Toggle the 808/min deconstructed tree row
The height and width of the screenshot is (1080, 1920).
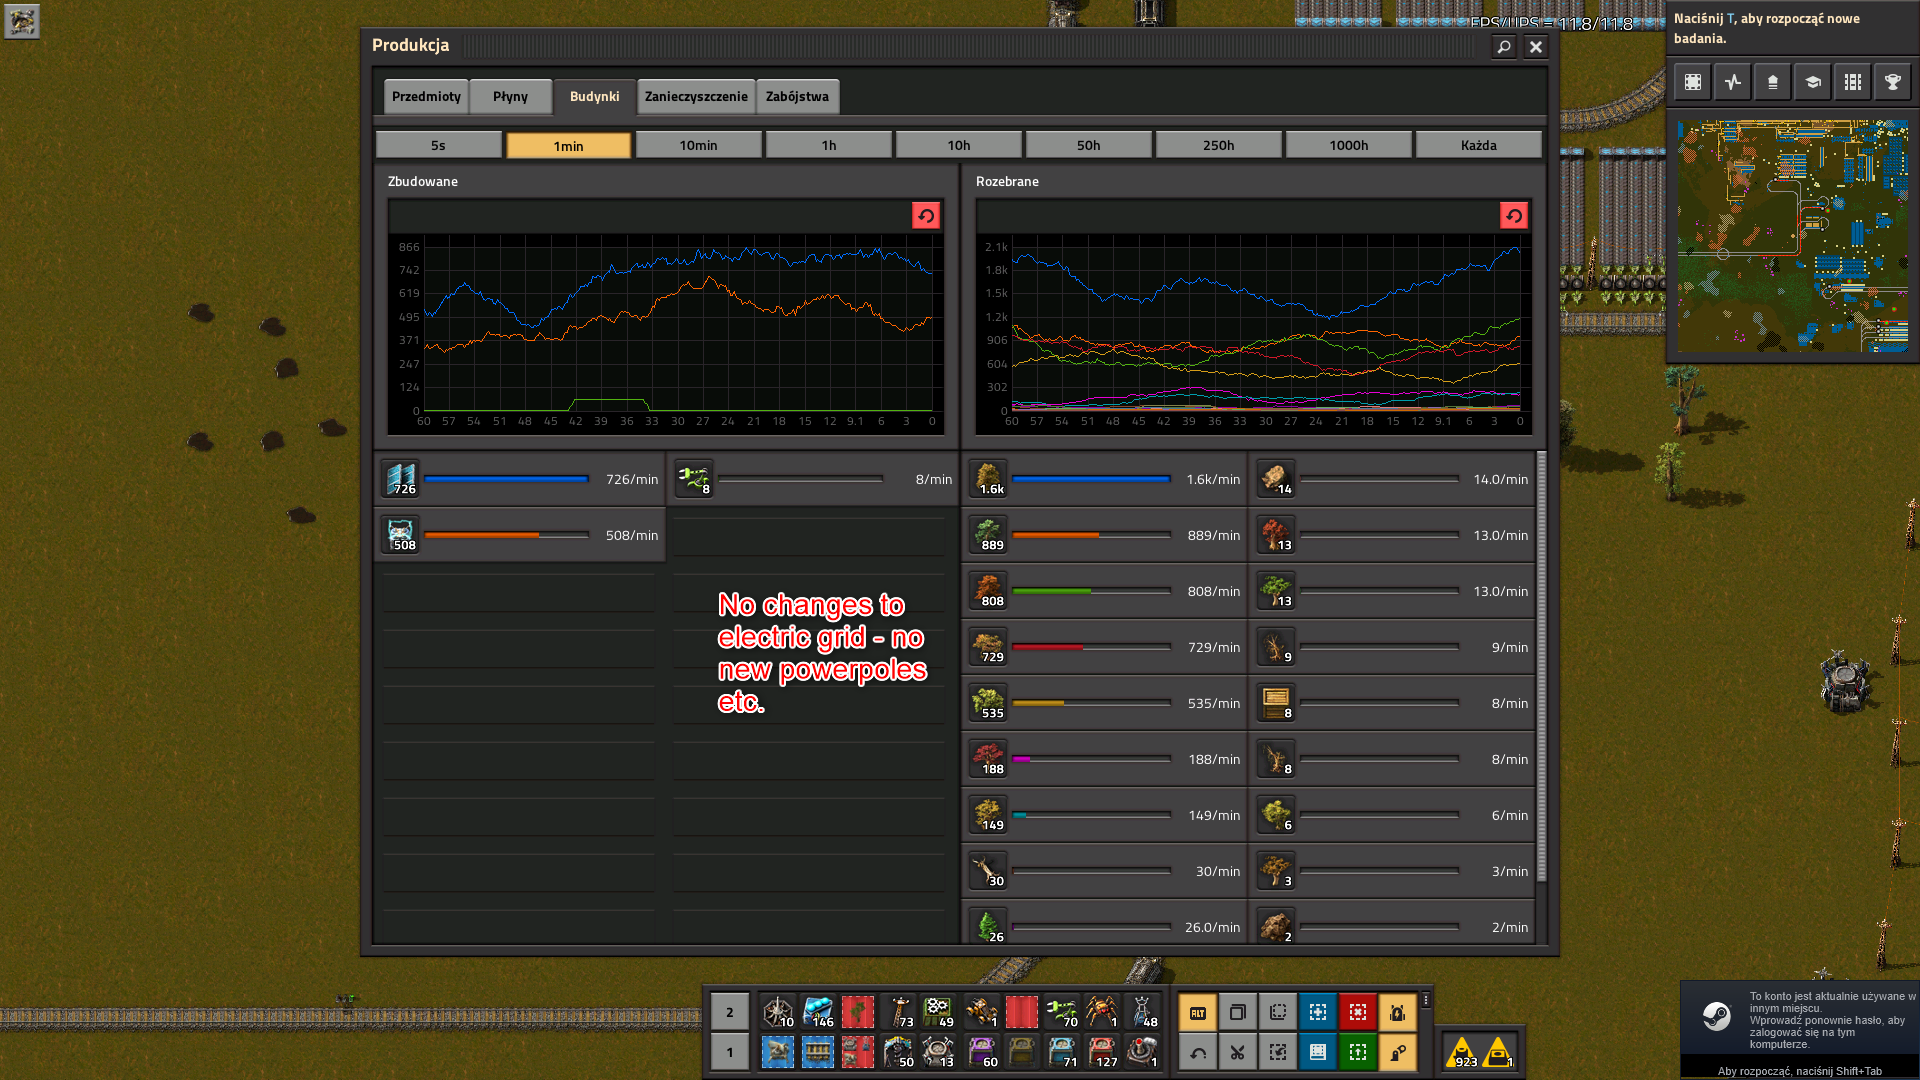1105,591
